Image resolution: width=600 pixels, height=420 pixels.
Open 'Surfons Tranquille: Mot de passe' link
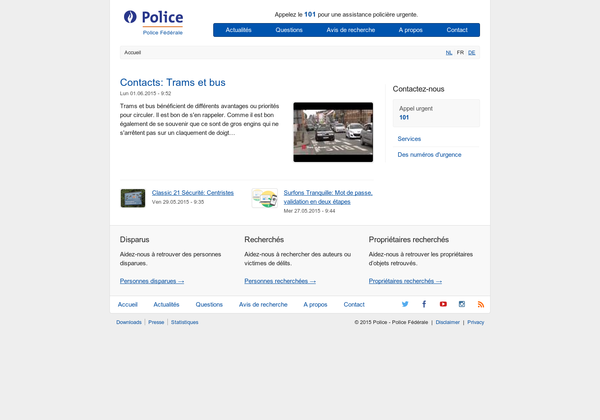328,197
